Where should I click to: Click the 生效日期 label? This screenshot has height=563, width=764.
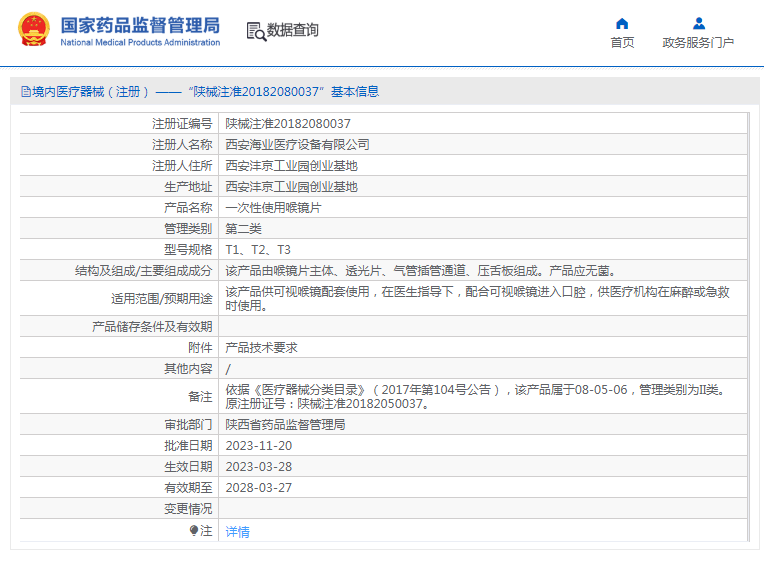[x=188, y=466]
